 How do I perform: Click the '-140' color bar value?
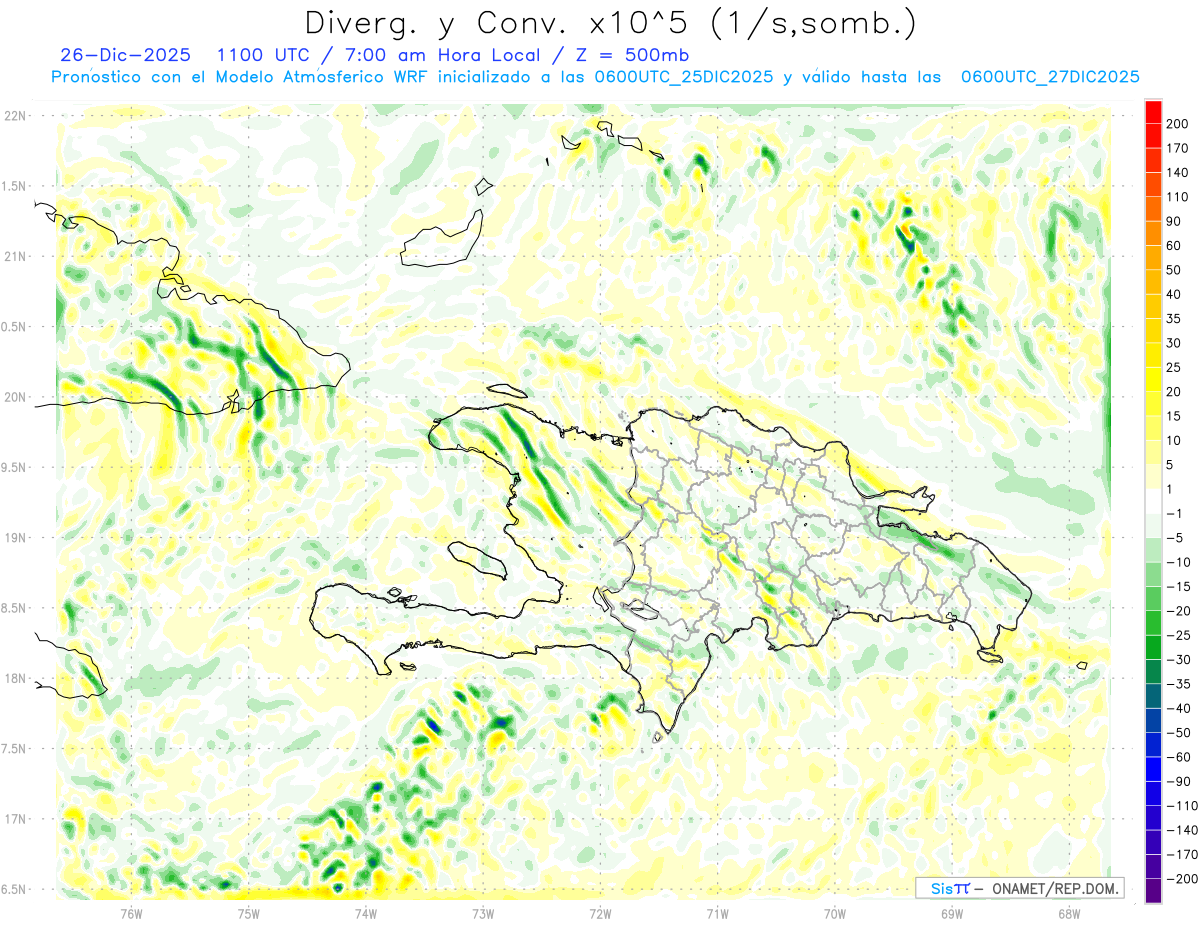1182,830
